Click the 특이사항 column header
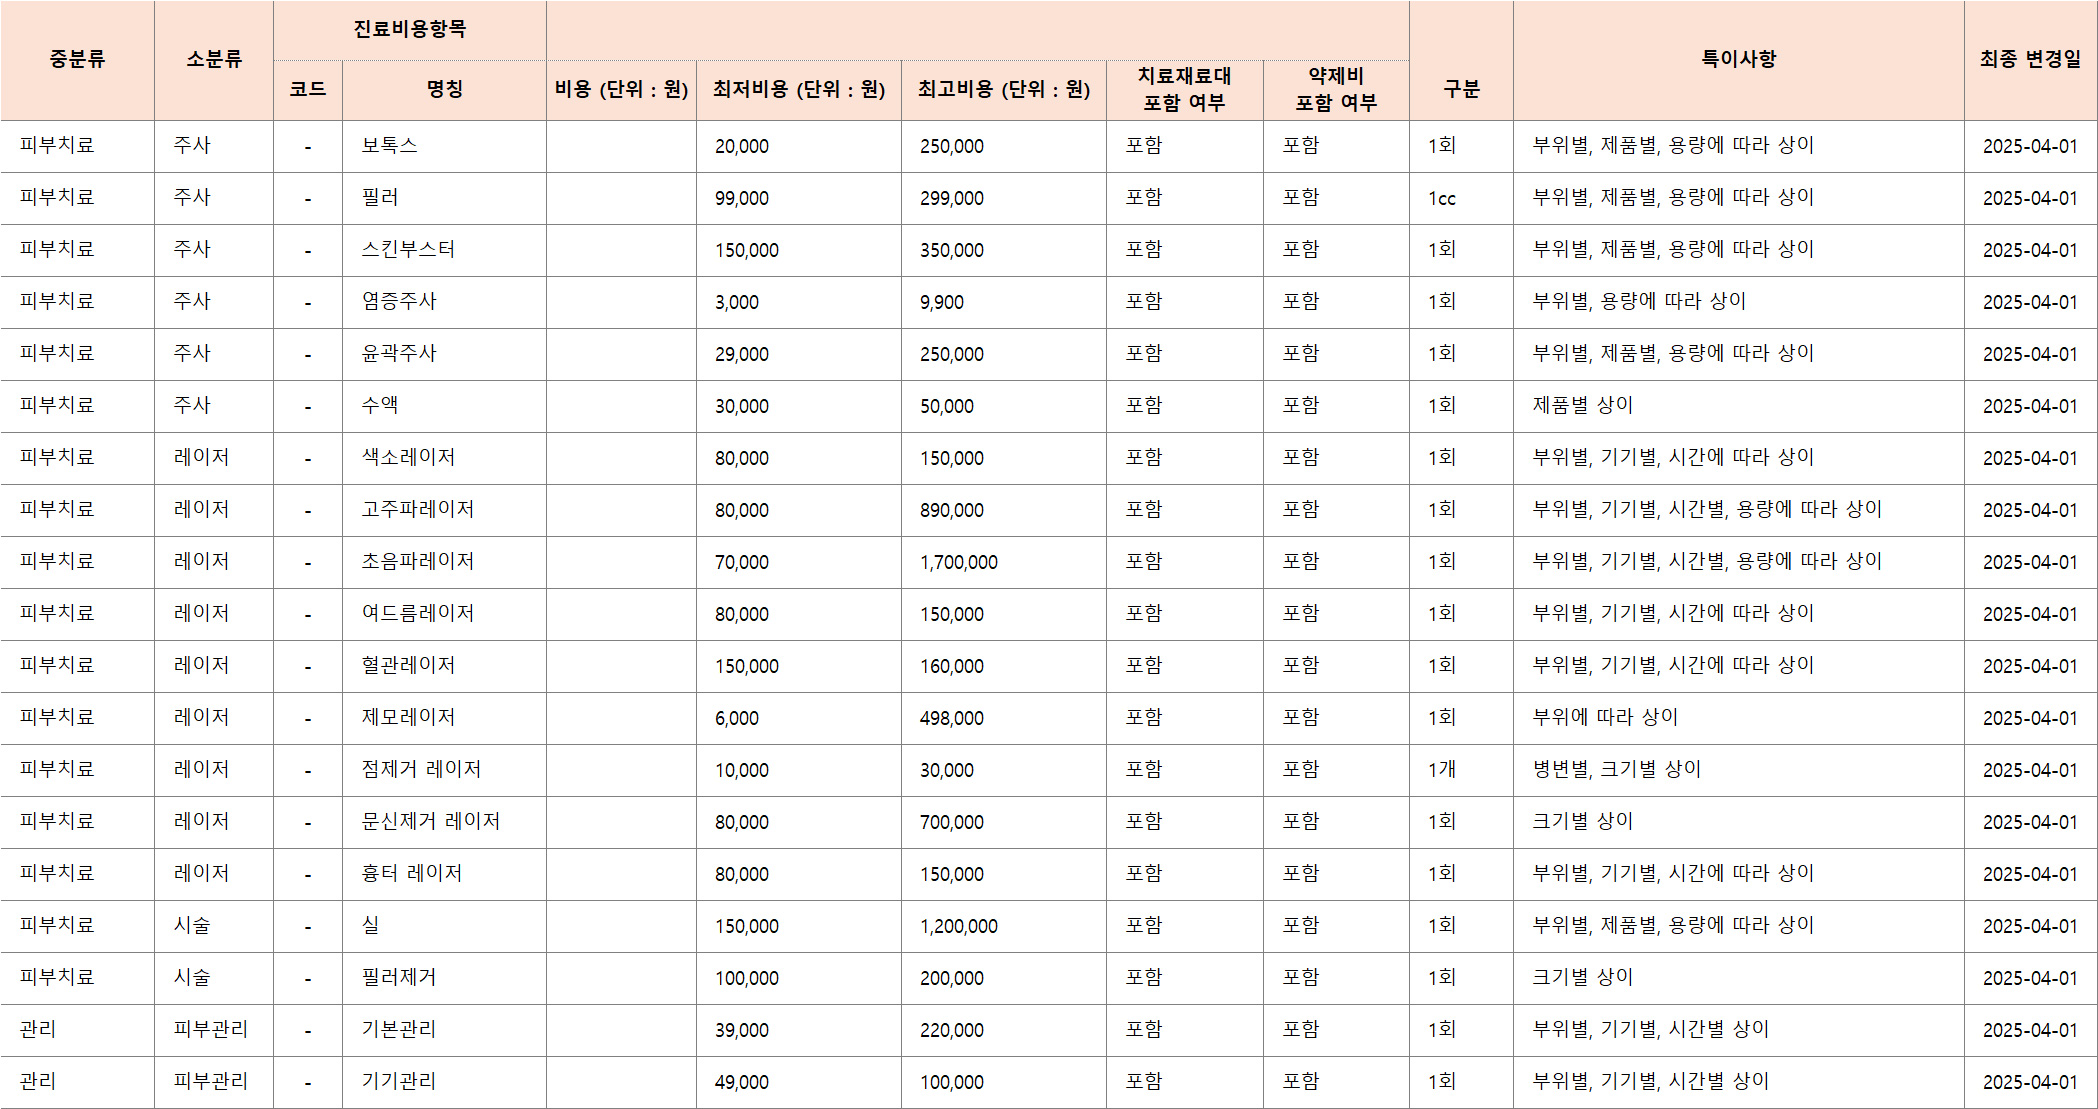2098x1109 pixels. tap(1739, 60)
